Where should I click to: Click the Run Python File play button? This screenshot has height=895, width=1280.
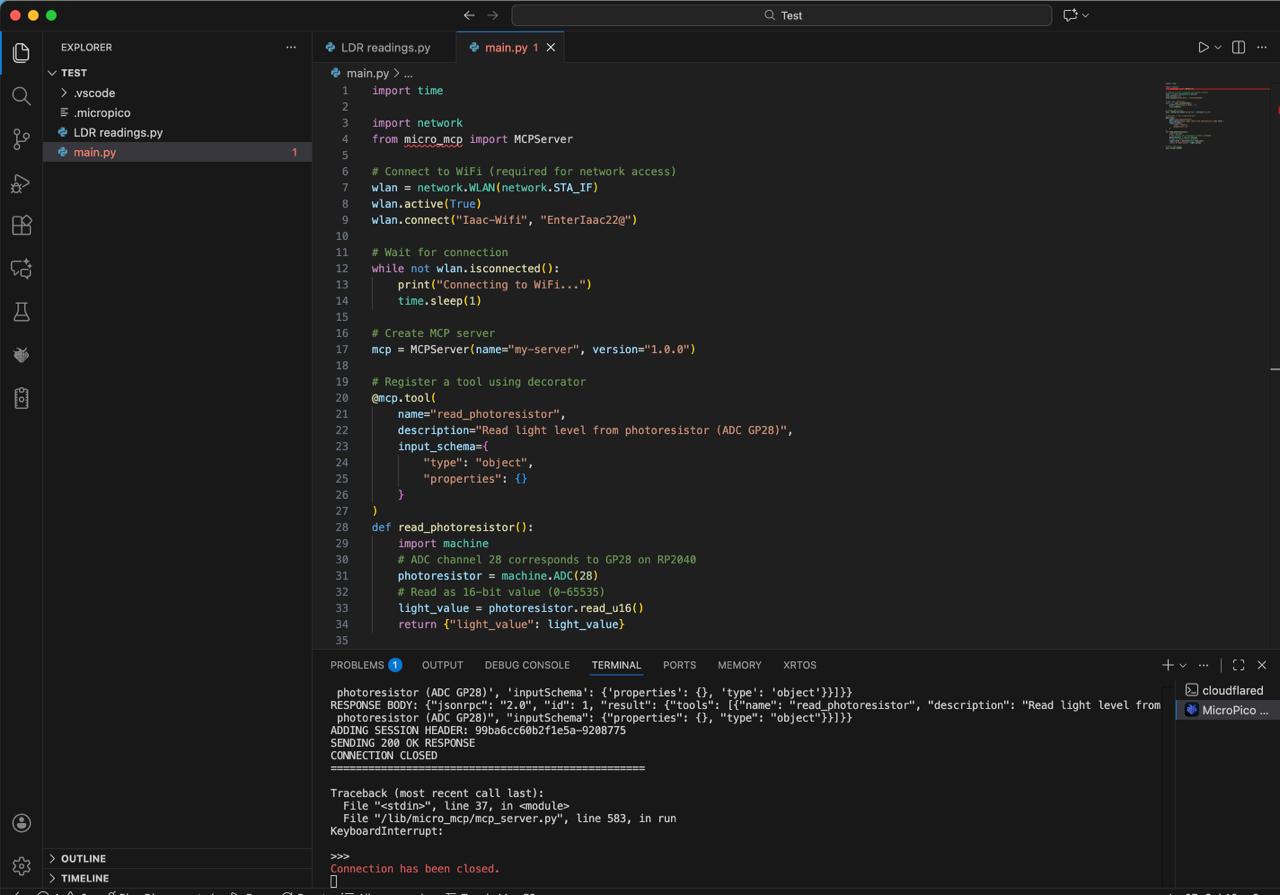1203,47
